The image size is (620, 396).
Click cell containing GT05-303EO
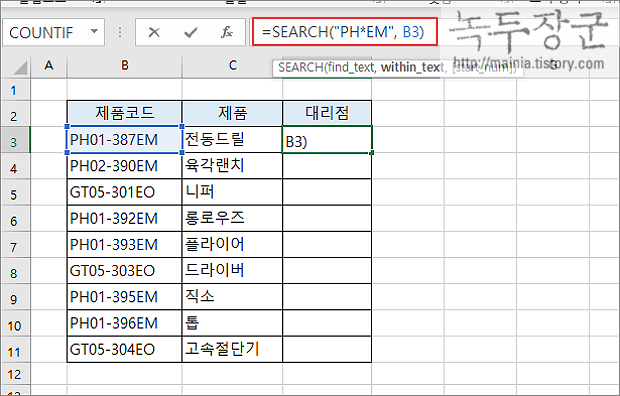coord(125,271)
